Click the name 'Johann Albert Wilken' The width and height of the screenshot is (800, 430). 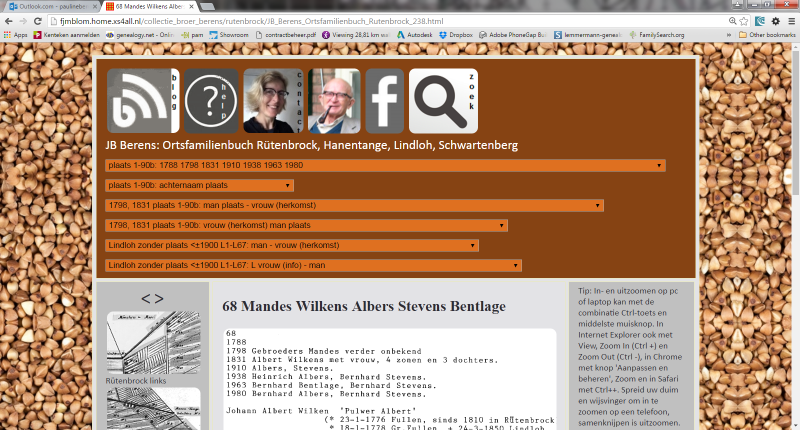coord(278,411)
